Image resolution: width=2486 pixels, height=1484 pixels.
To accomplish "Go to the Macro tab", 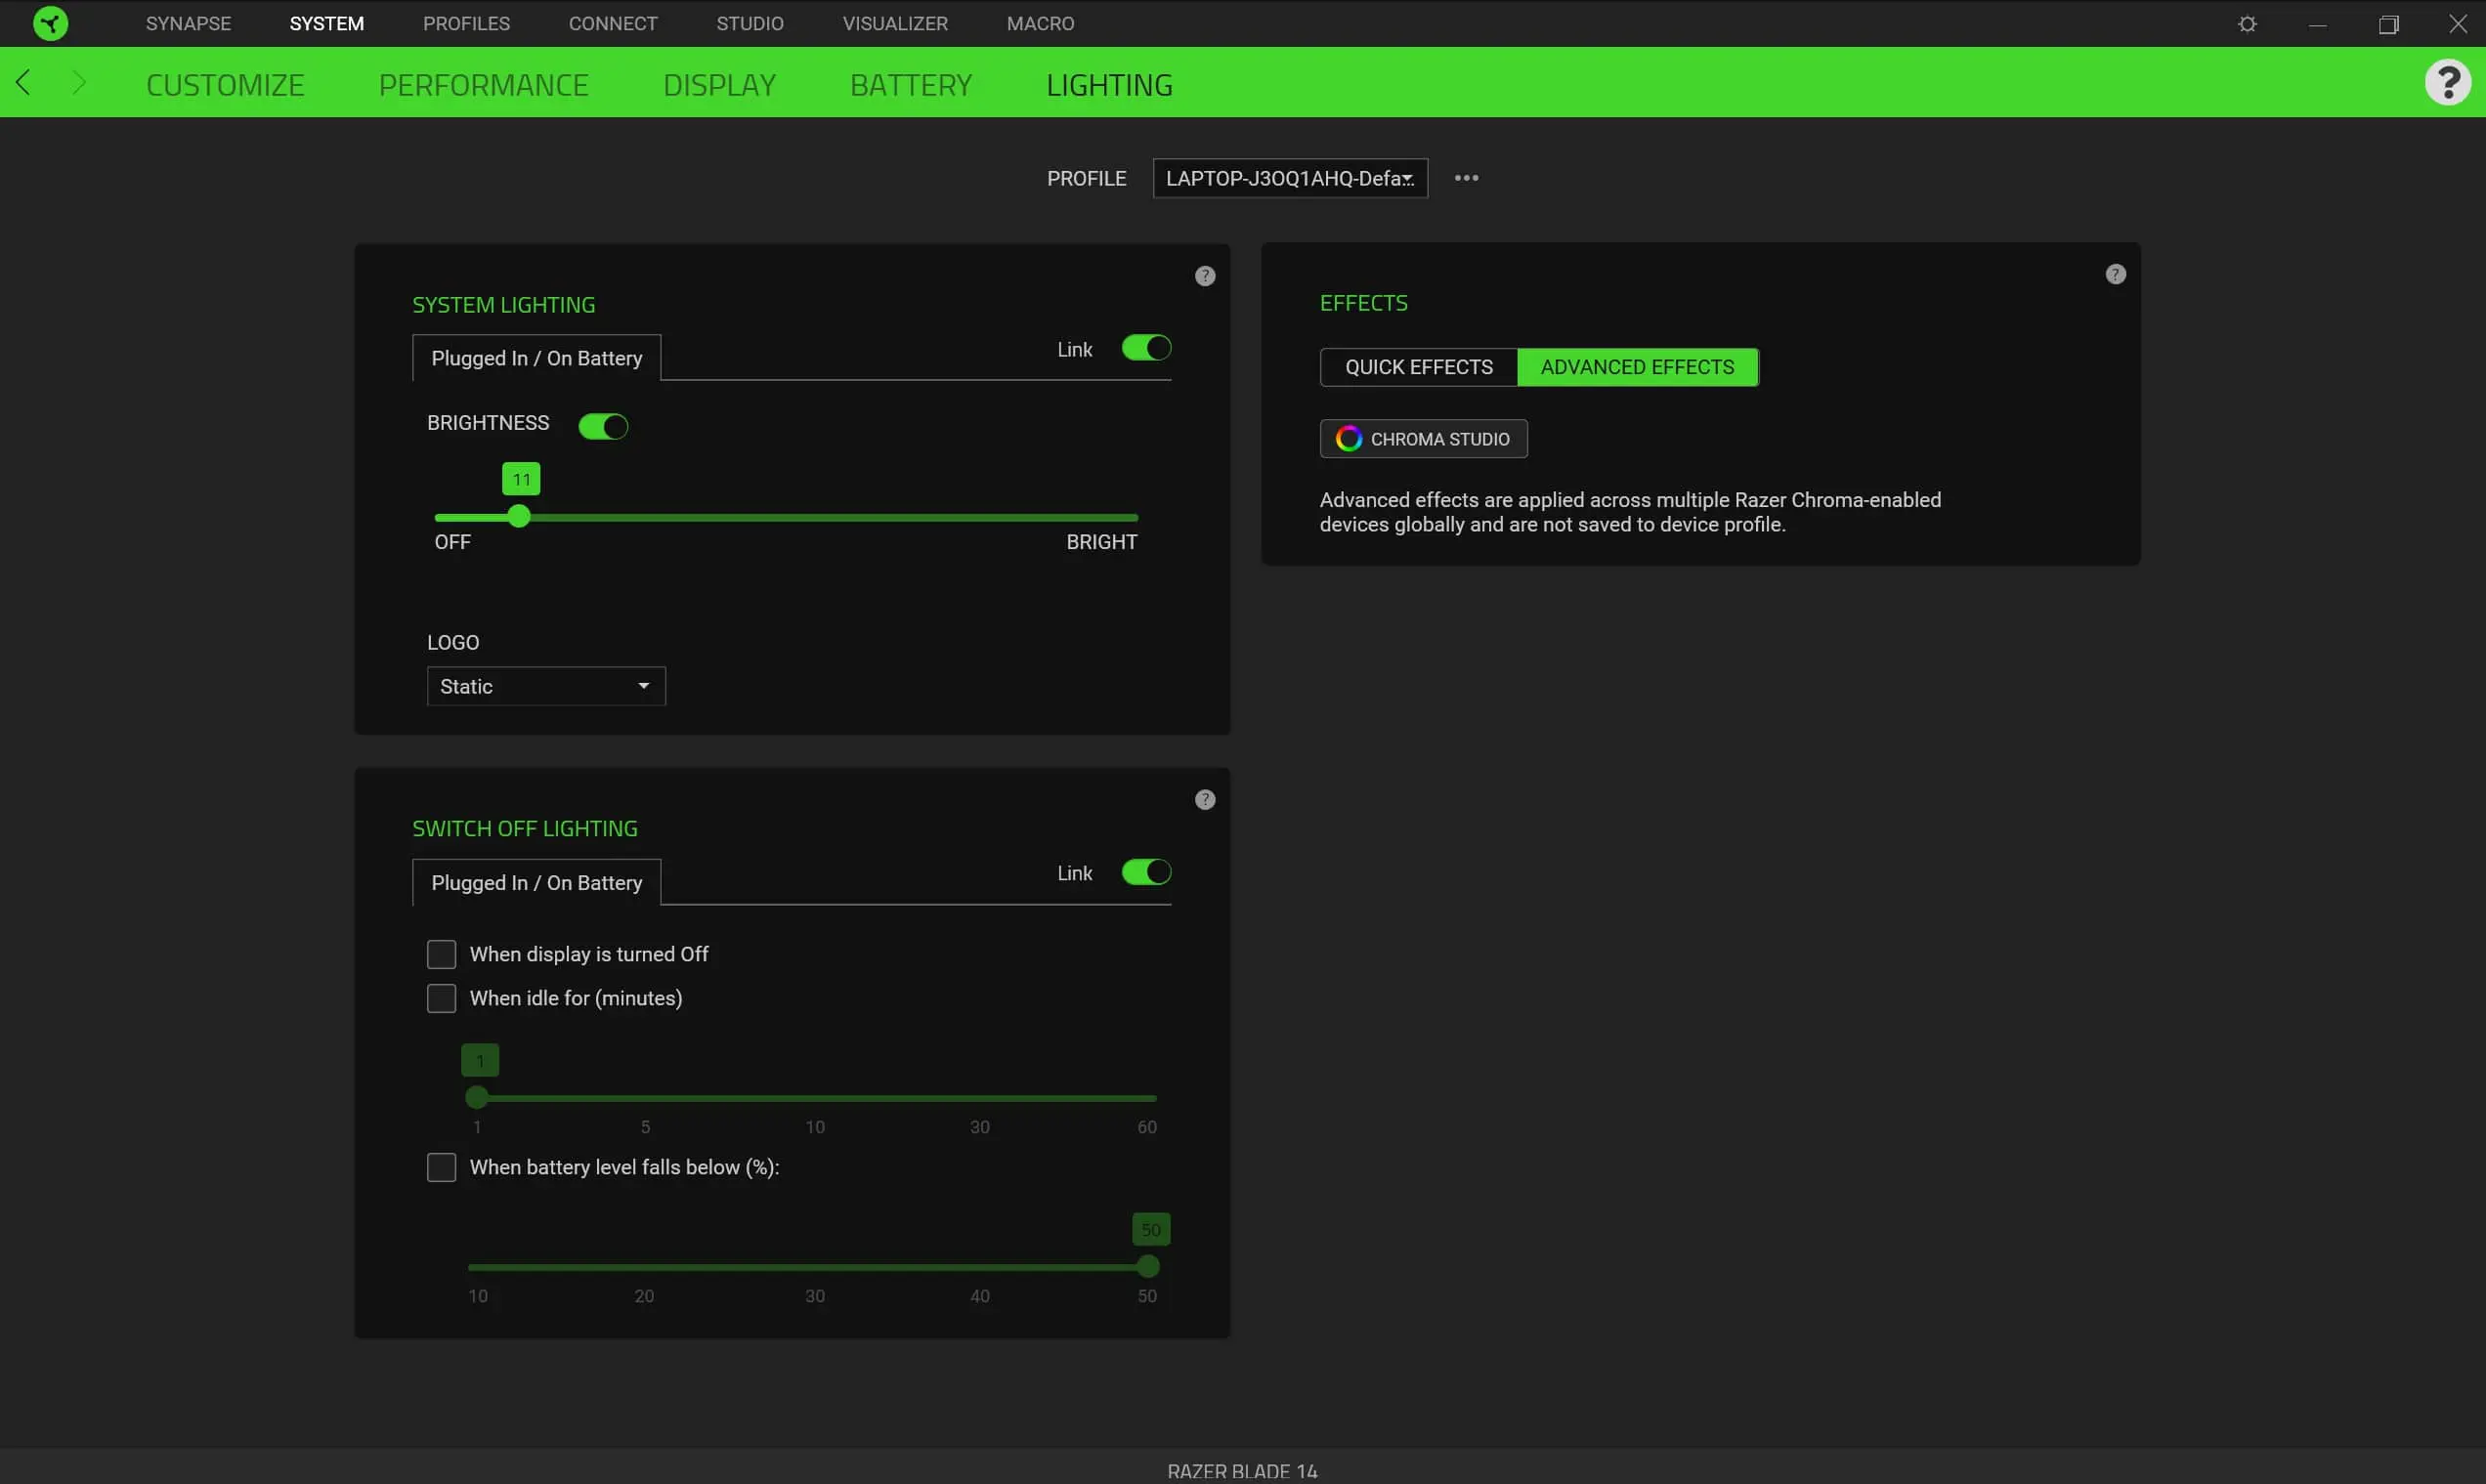I will [1040, 23].
